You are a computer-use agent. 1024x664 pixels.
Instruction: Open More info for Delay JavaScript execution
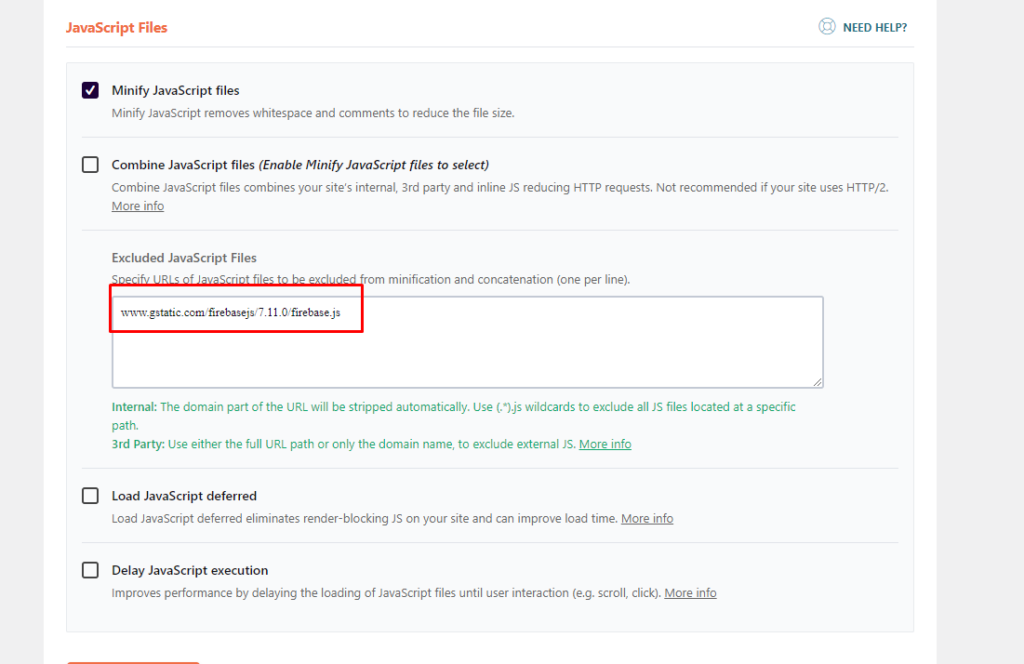click(690, 593)
